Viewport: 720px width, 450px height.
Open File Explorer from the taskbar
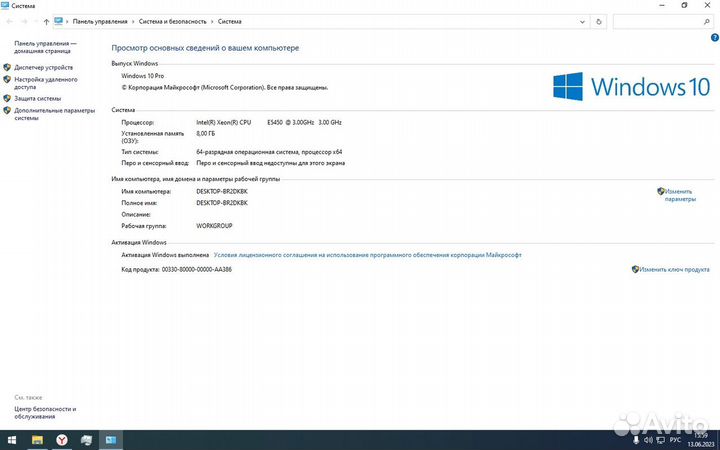click(x=38, y=440)
